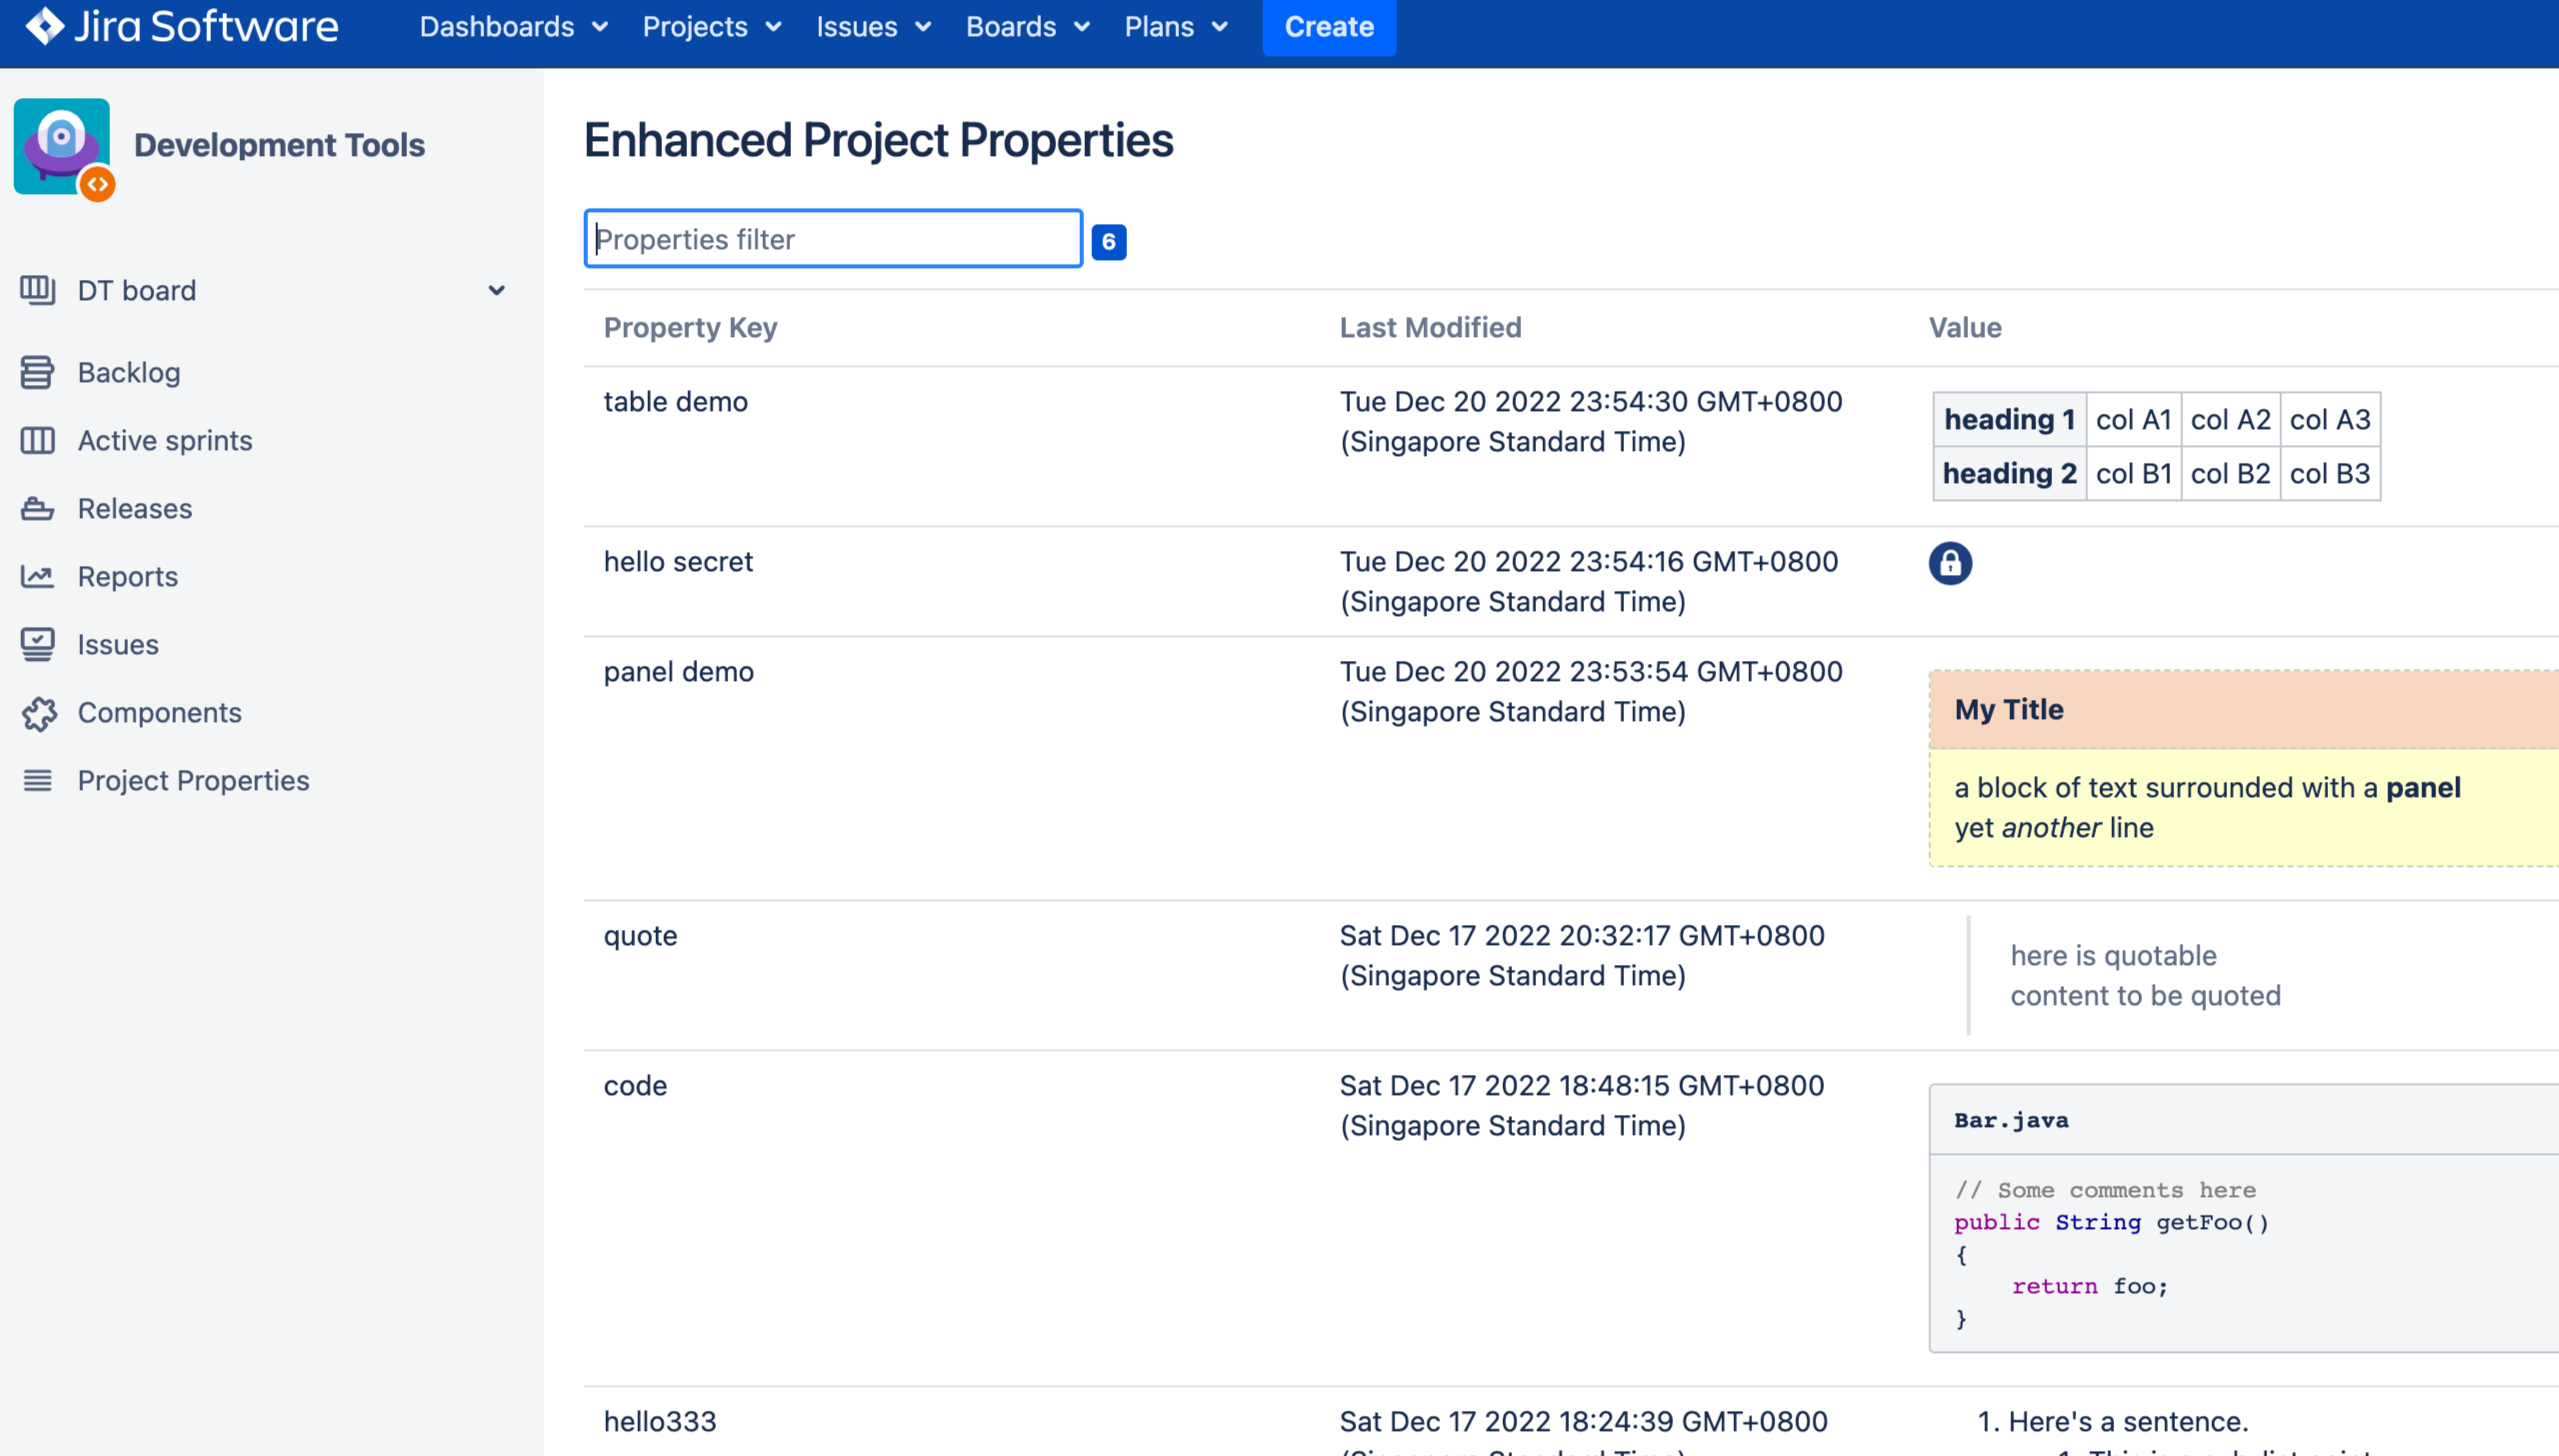Click the Development Tools project avatar
The height and width of the screenshot is (1456, 2559).
click(x=62, y=146)
